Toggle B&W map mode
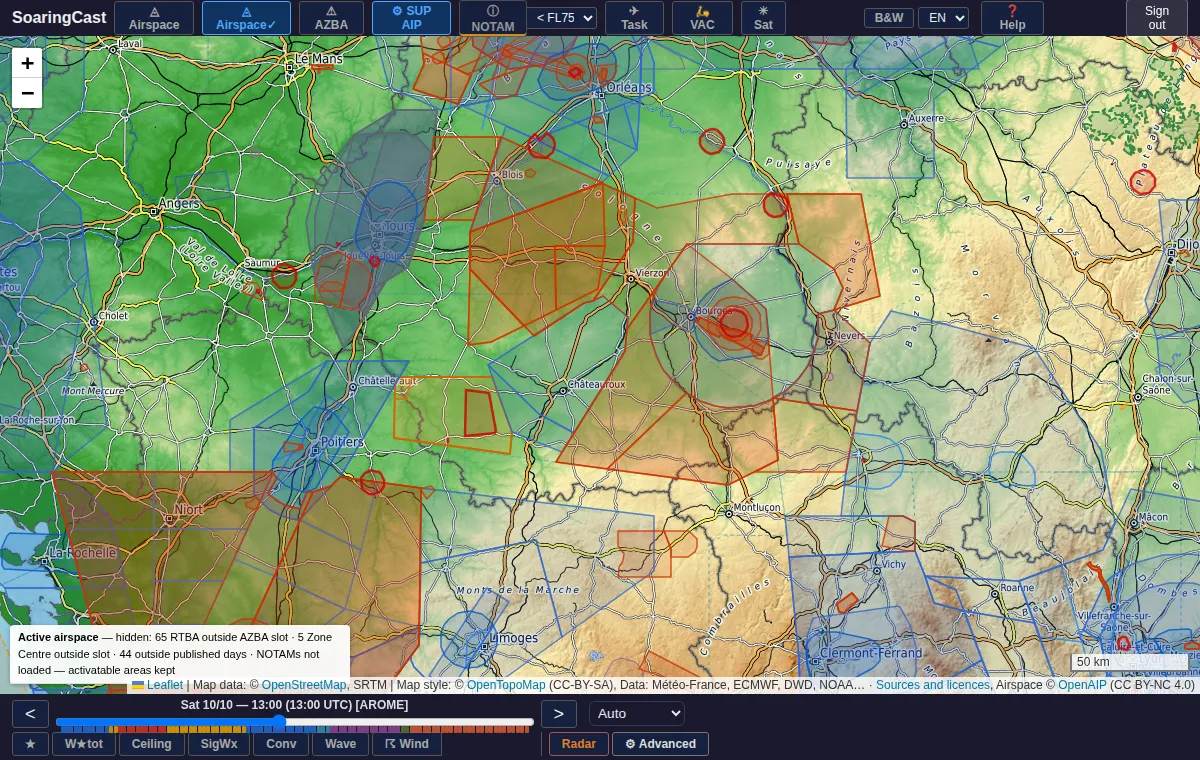This screenshot has width=1200, height=760. coord(888,18)
